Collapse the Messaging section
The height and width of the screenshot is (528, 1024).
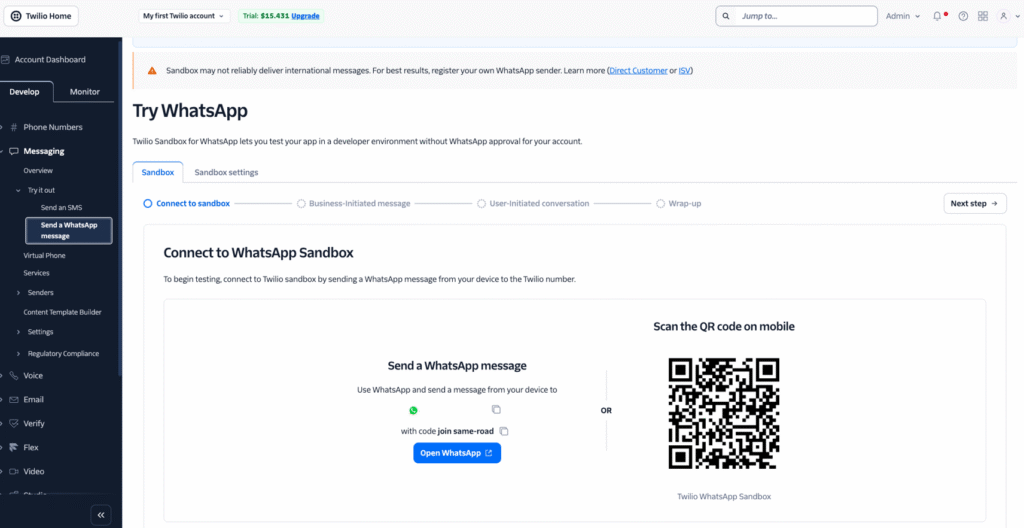3,151
